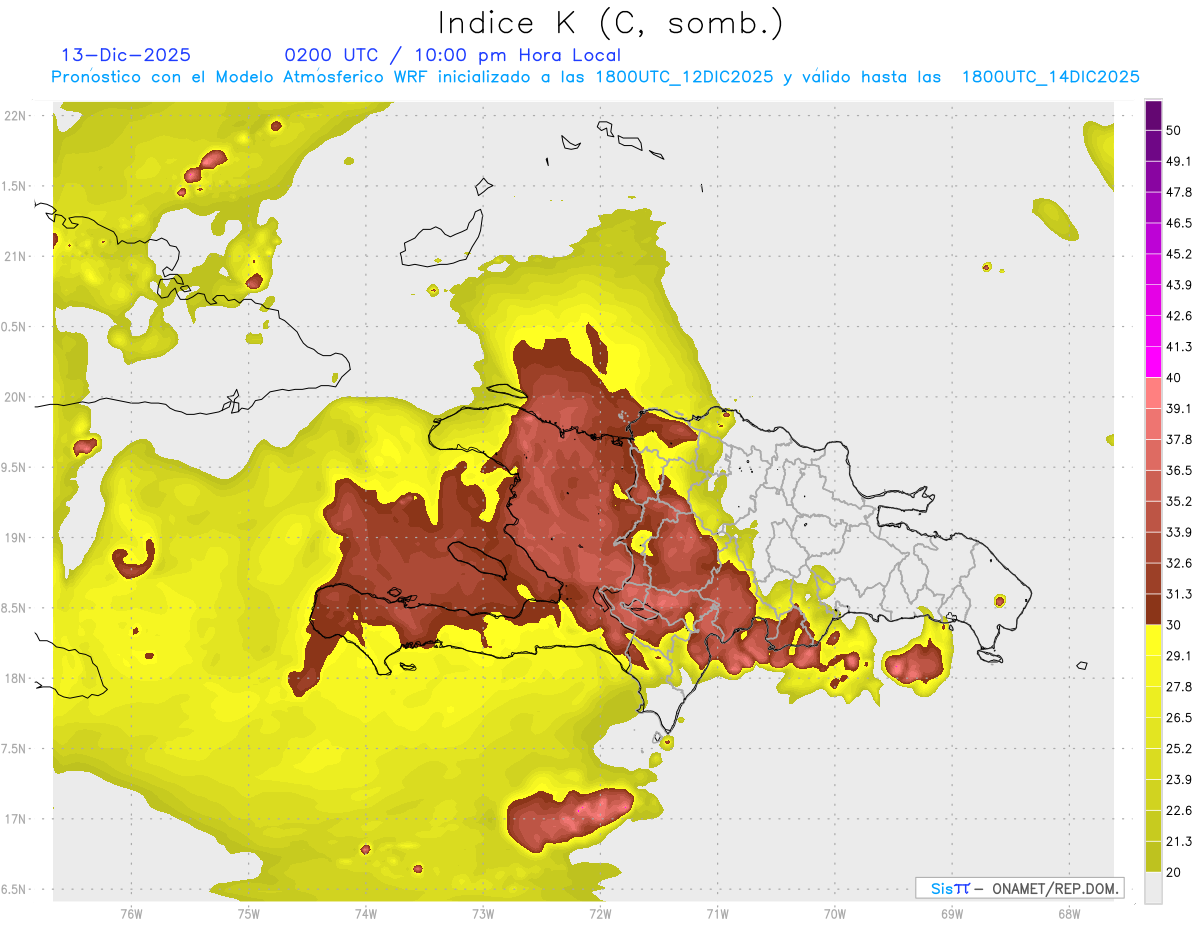Click the valid-until time '1800UTC_14DIC2025'
This screenshot has height=927, width=1200.
[x=1051, y=77]
